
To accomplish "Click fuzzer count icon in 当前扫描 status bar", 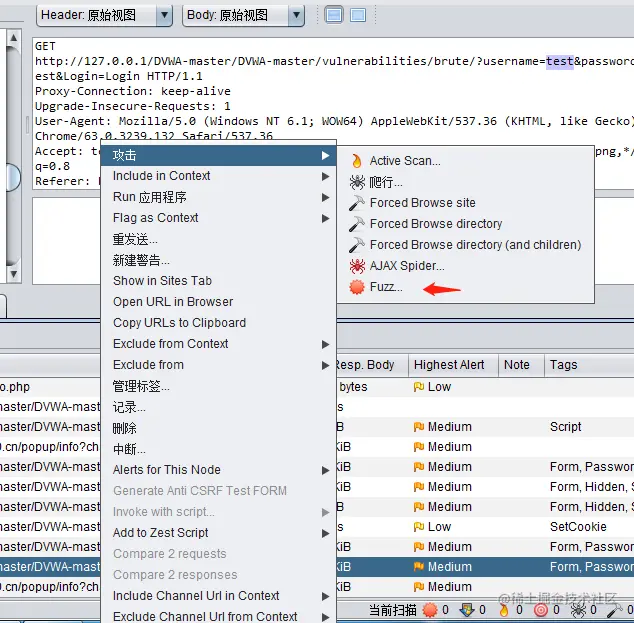I will click(430, 610).
